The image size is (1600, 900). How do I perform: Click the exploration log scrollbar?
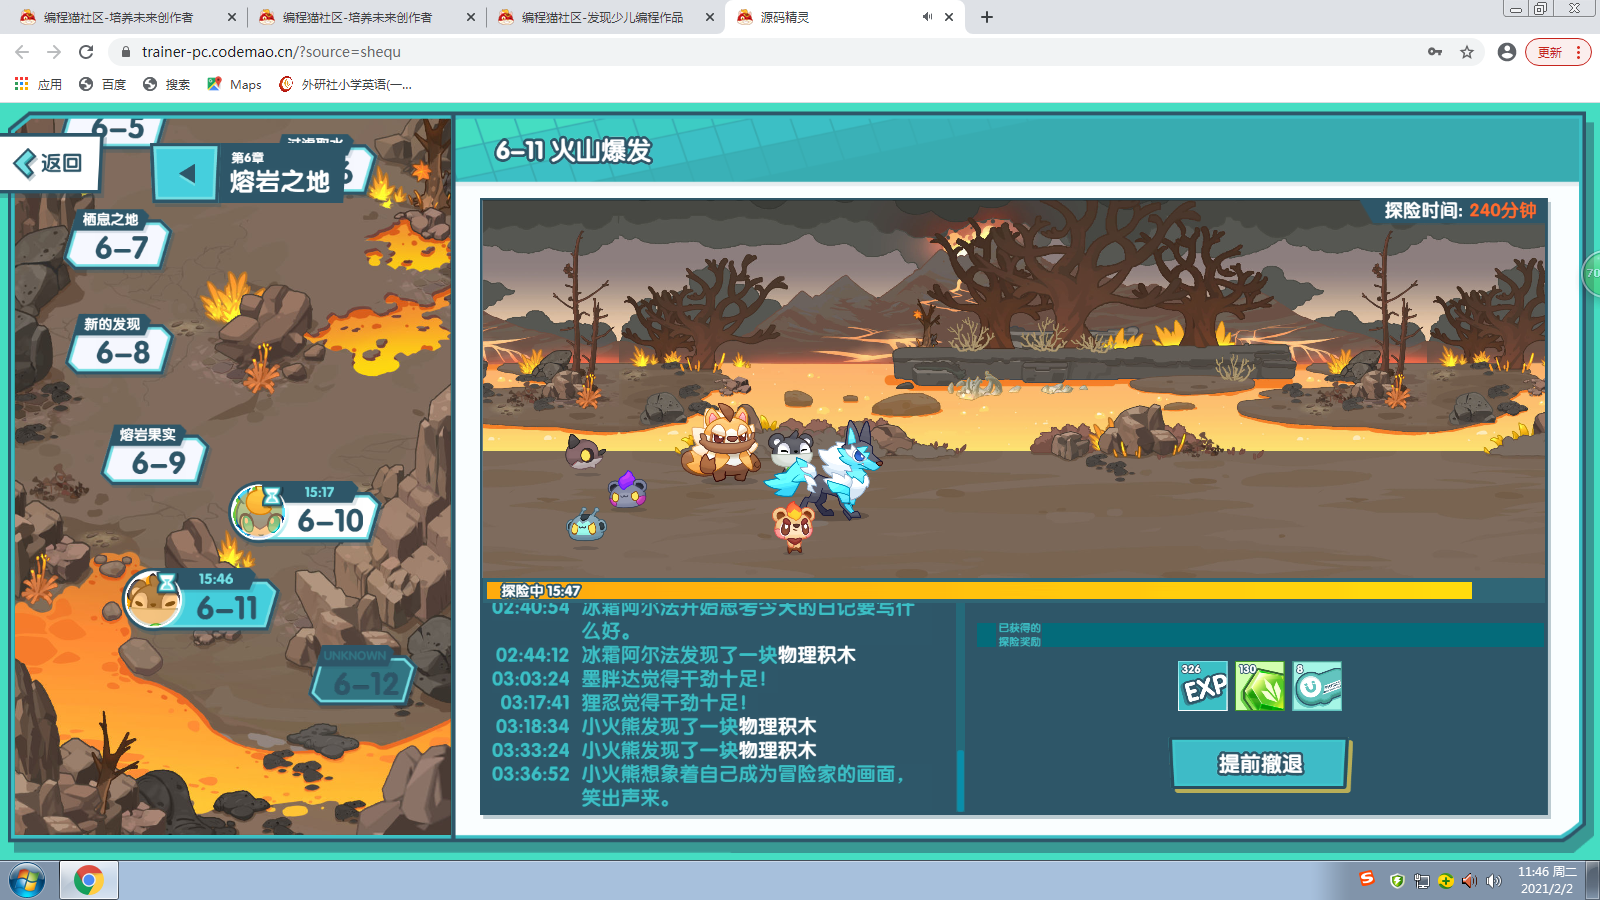point(961,780)
